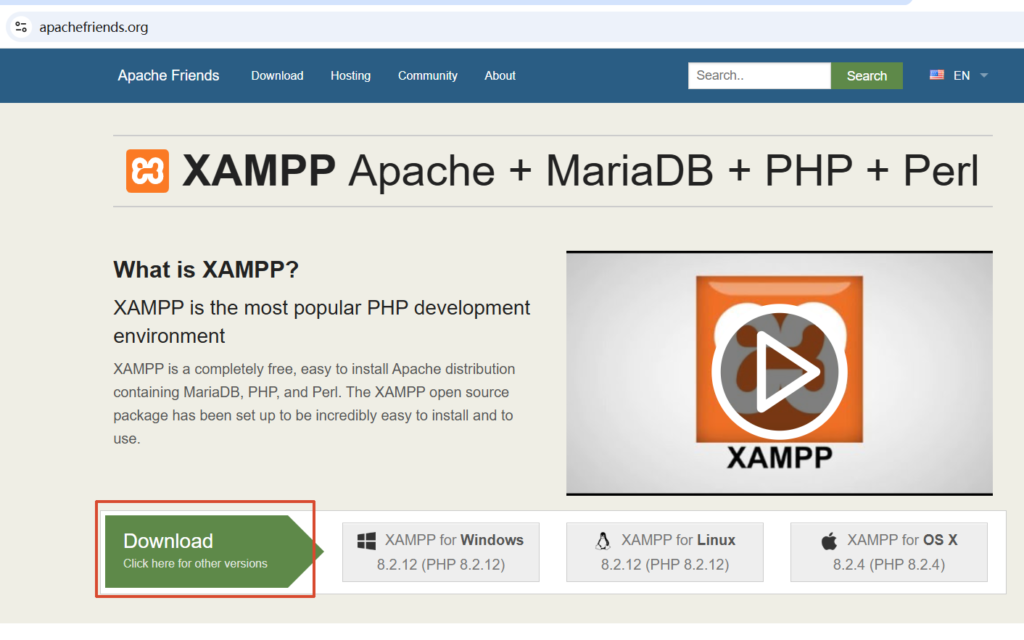Click the Windows logo icon
Viewport: 1024px width, 640px height.
pos(366,541)
